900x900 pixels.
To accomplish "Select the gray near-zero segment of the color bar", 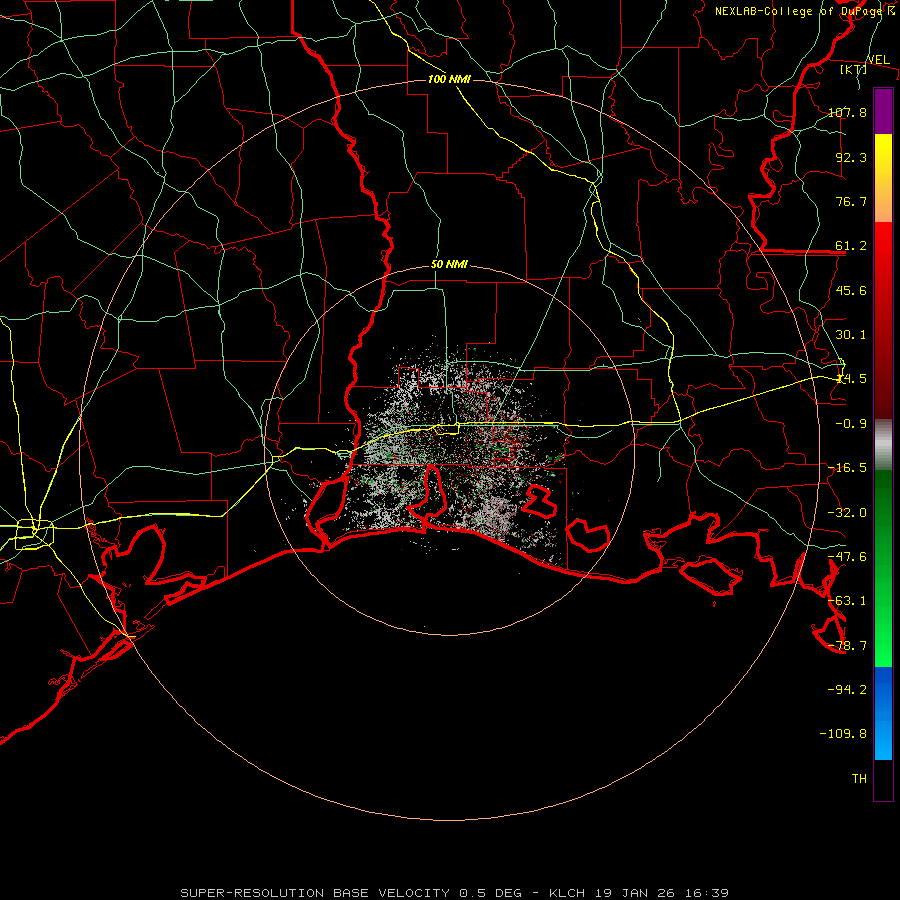I will coord(883,445).
